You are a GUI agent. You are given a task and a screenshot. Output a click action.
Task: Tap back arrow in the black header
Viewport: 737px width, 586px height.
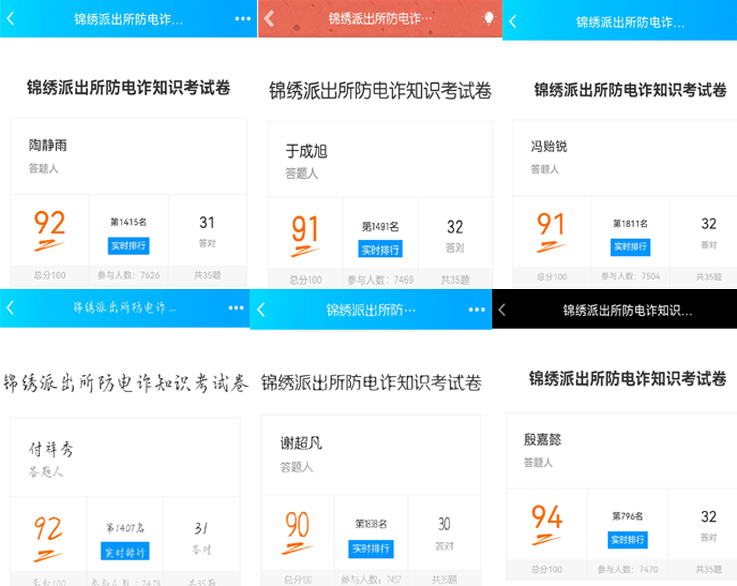tap(502, 310)
